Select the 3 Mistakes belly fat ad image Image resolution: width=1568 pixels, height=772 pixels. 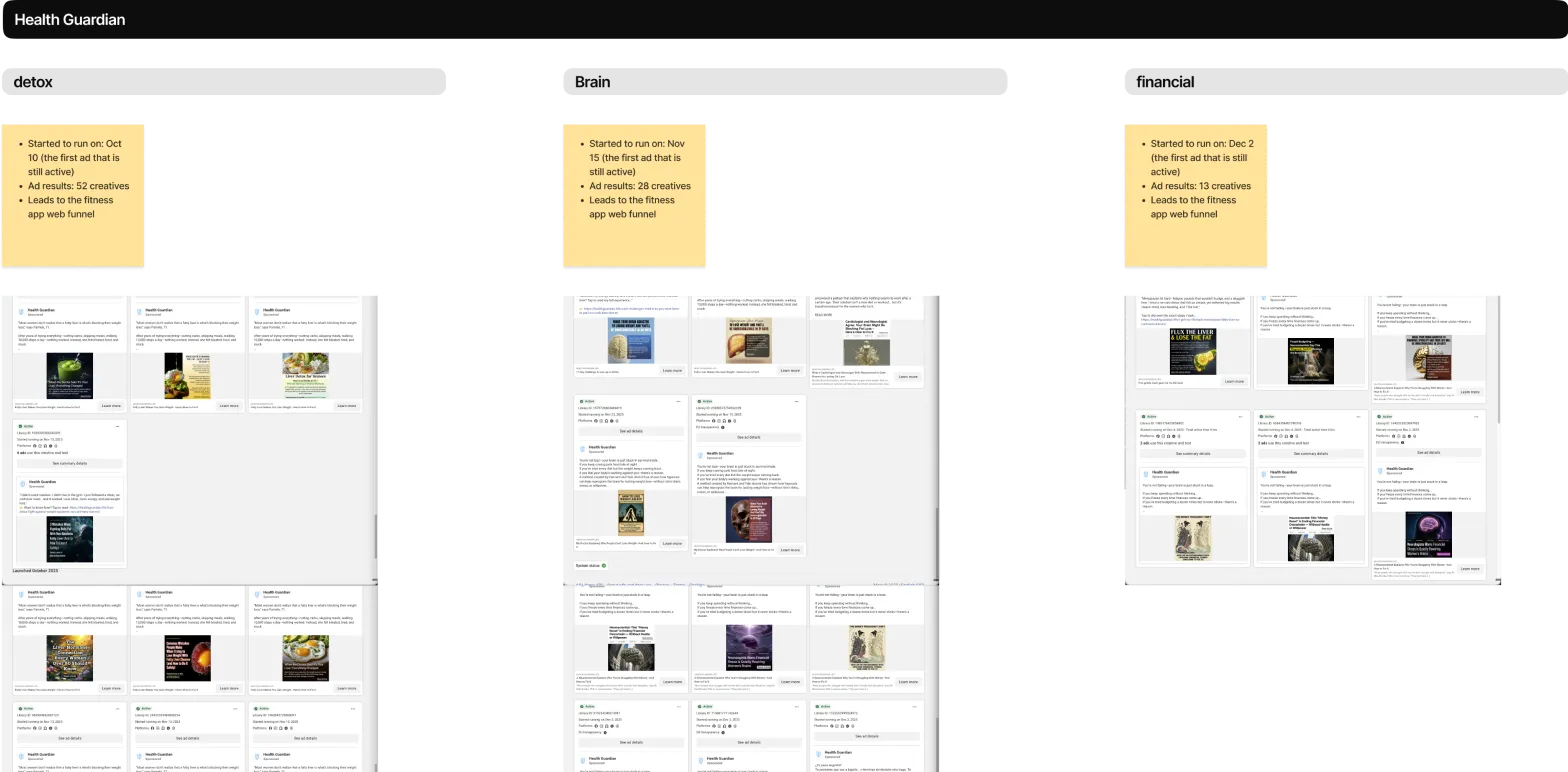pos(70,538)
